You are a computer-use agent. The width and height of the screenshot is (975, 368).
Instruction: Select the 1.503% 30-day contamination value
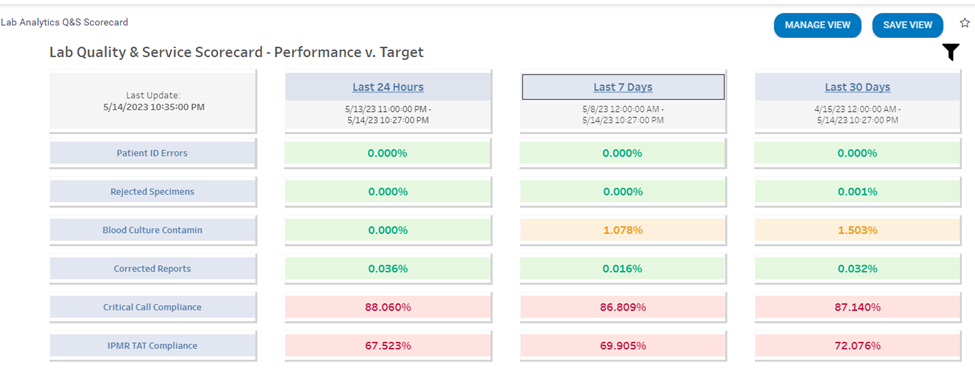(x=857, y=230)
